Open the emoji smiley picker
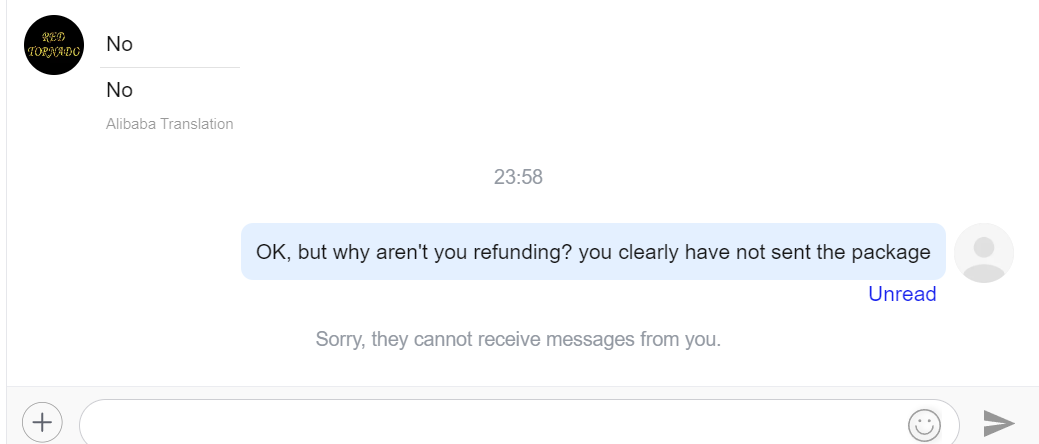Screen dimensions: 1039x444 tap(924, 425)
